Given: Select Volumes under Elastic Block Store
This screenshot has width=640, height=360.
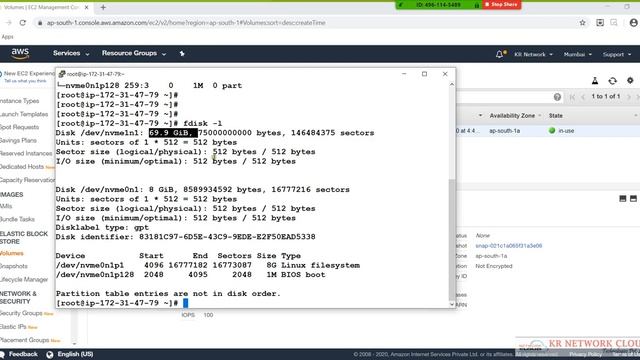Looking at the screenshot, I should (12, 253).
